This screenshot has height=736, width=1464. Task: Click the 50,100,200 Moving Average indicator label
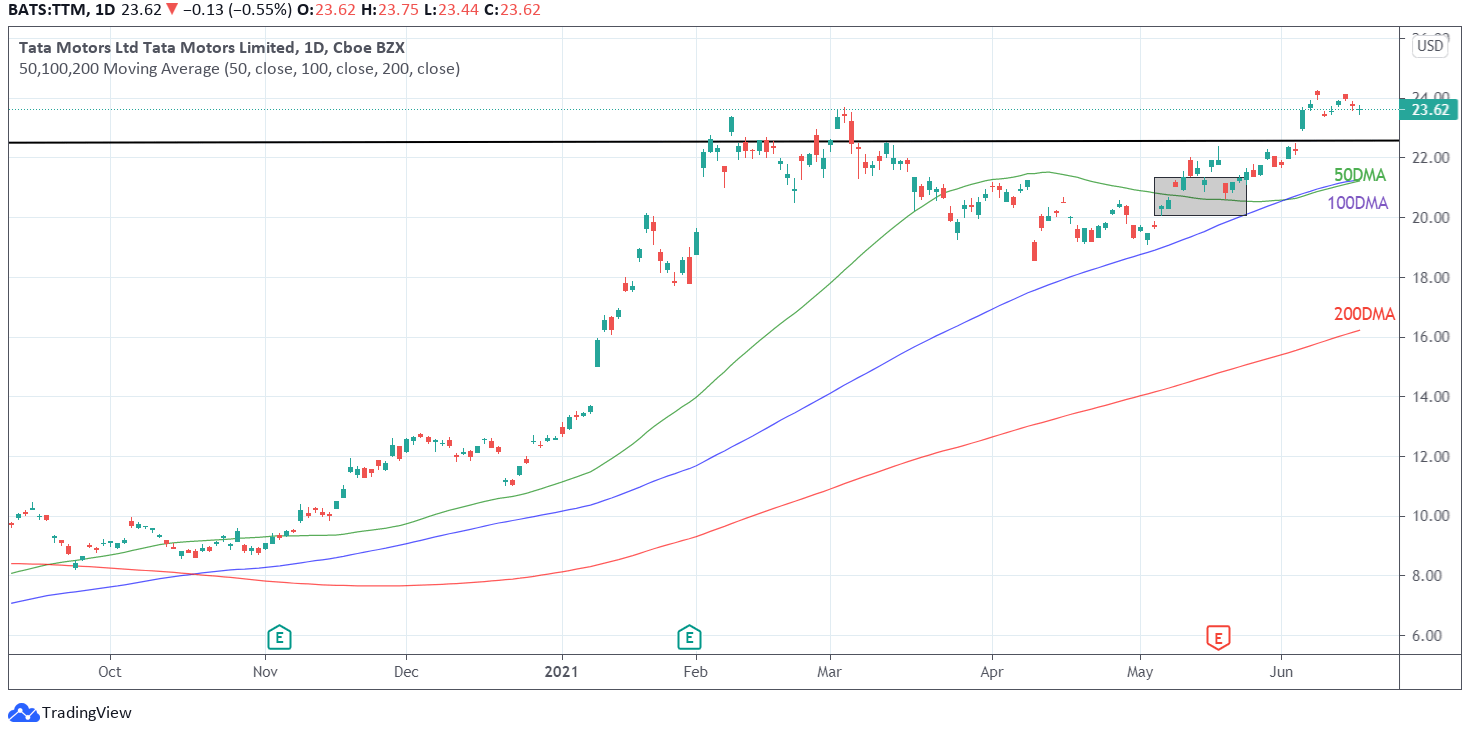(x=240, y=69)
